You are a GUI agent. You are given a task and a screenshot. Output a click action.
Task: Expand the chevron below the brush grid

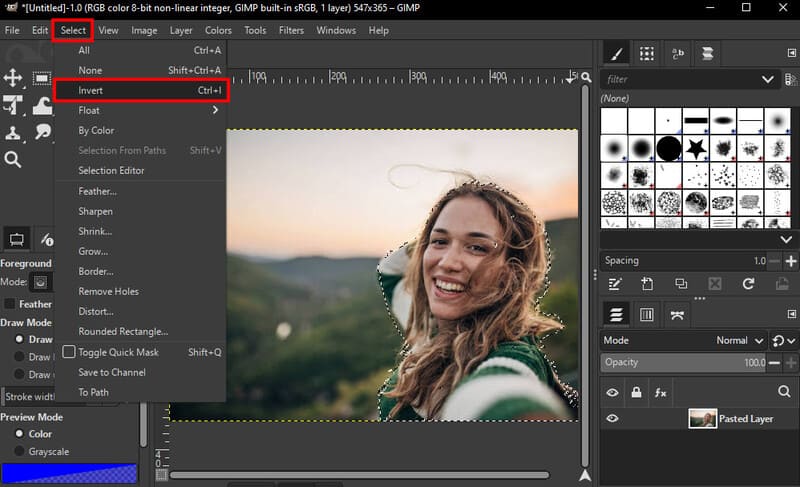pos(786,239)
